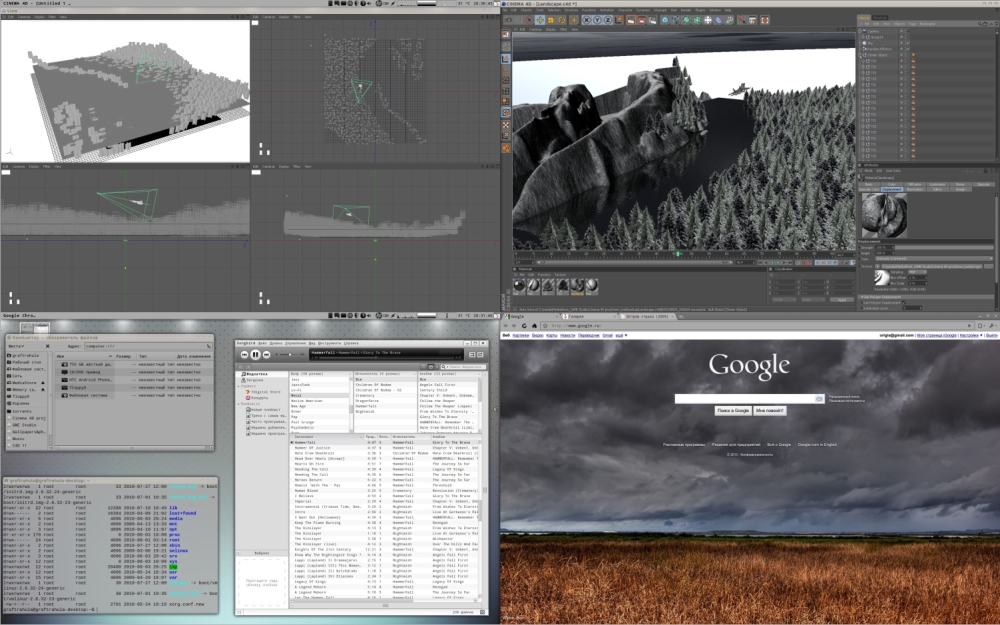Click the Hammer Of Justice track row
Image resolution: width=1000 pixels, height=625 pixels.
(x=385, y=448)
